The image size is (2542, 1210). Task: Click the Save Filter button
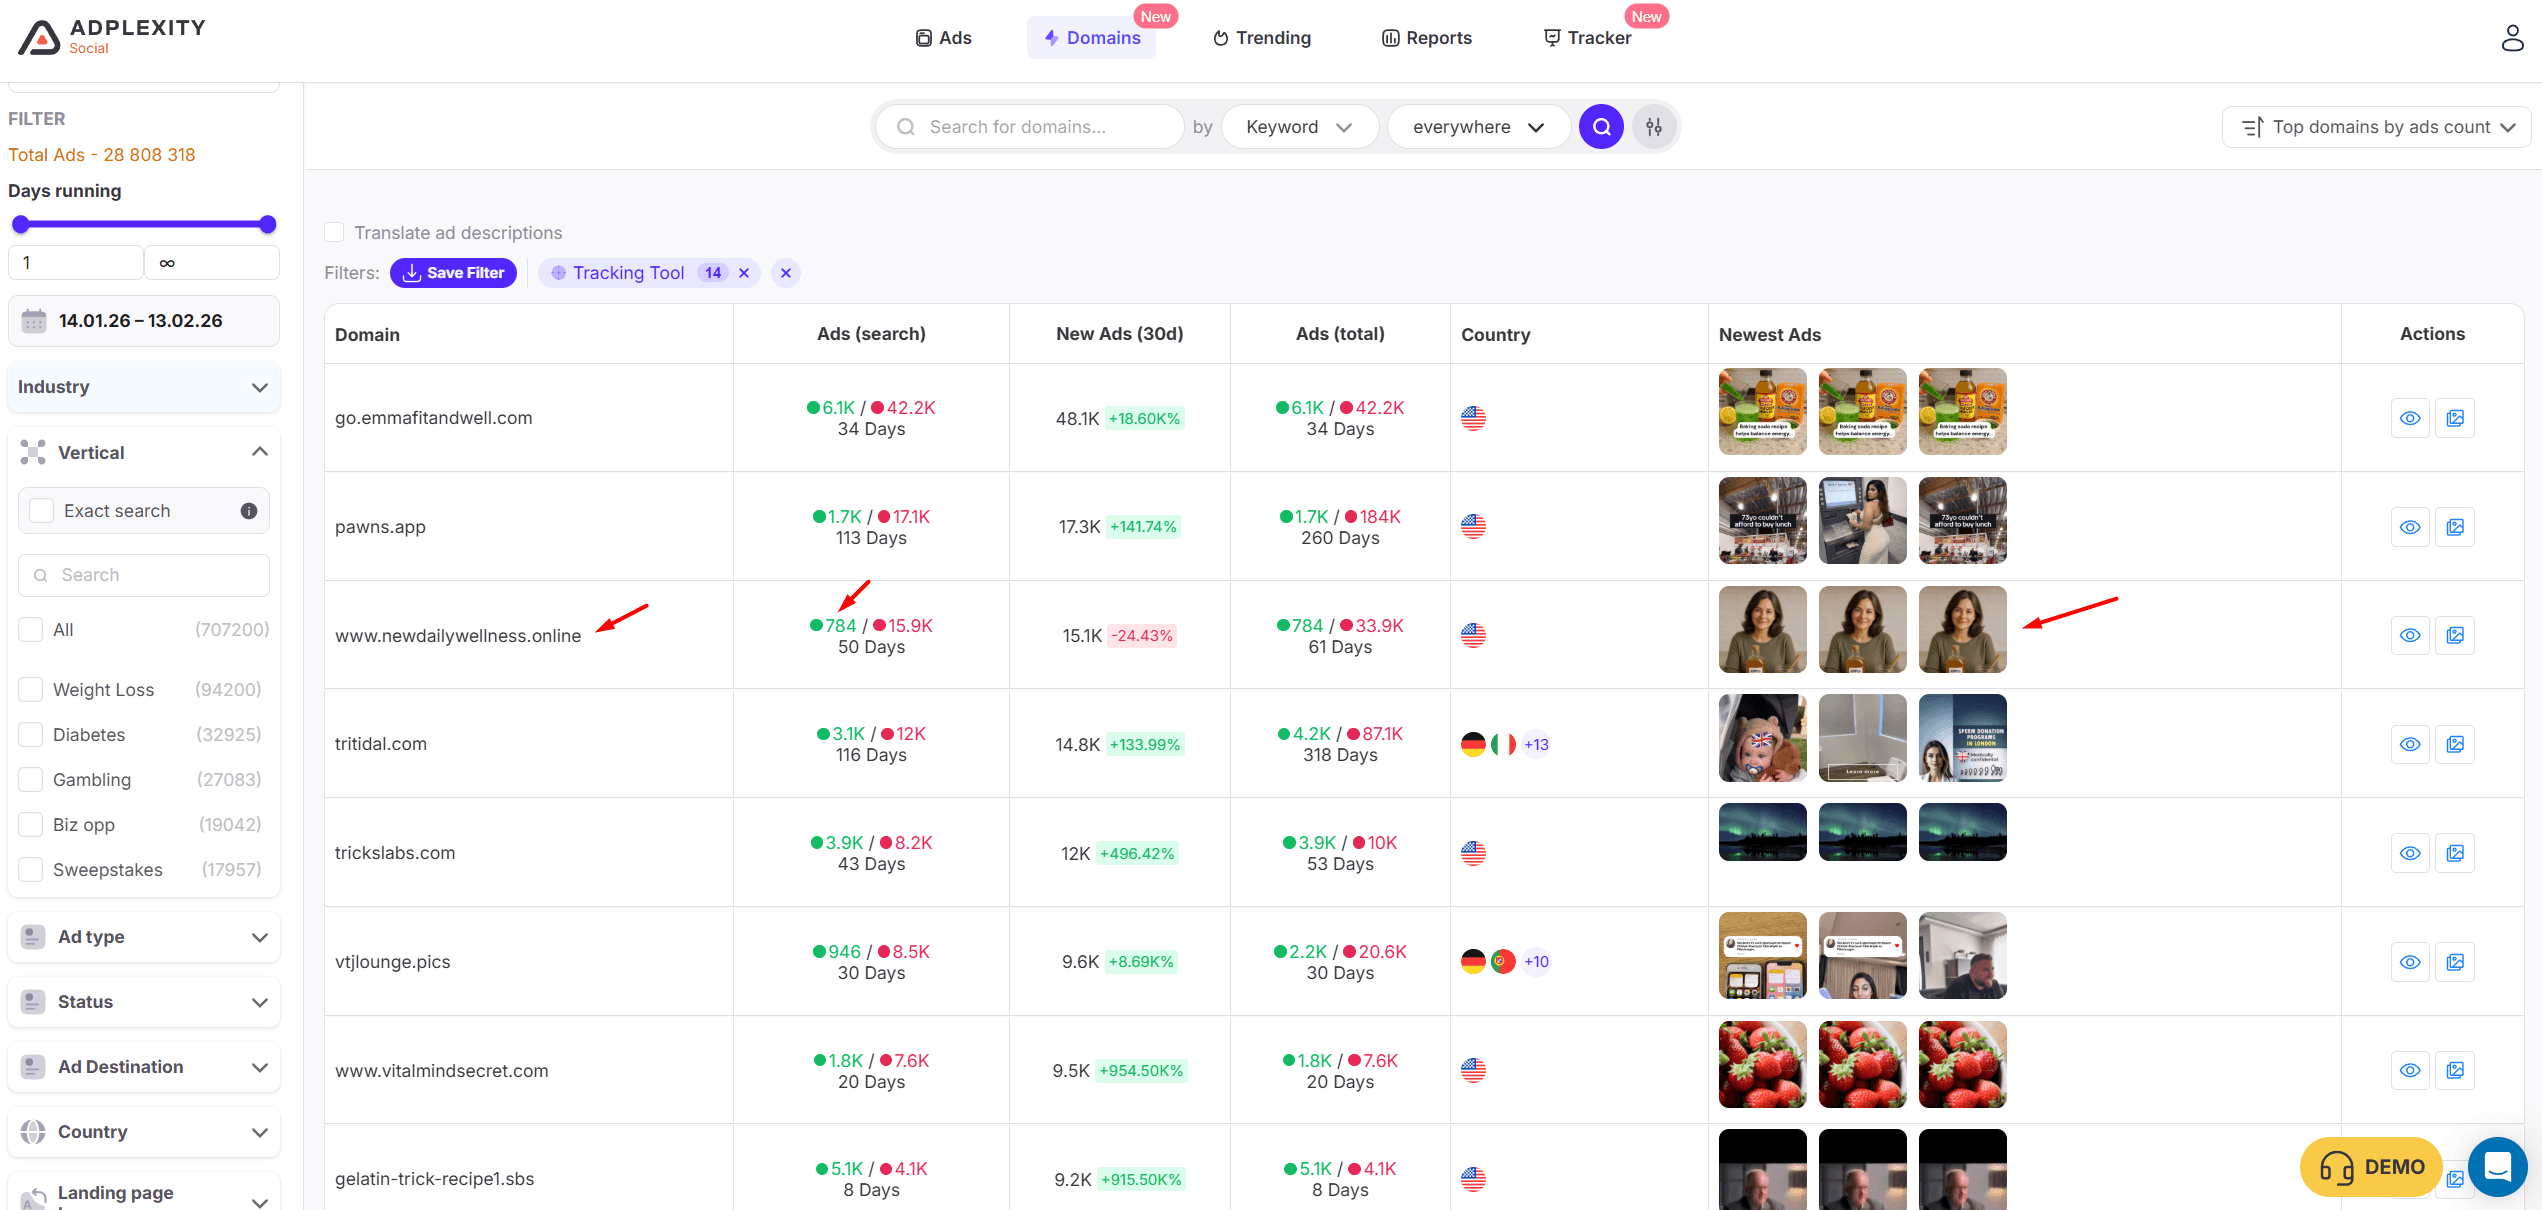tap(453, 273)
